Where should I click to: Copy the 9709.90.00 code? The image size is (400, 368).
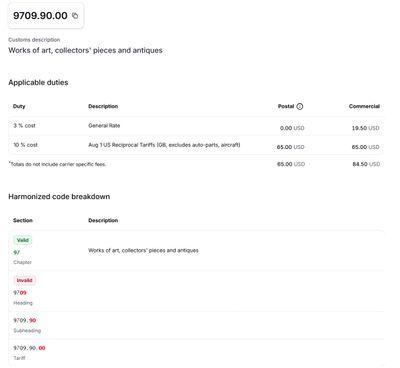click(75, 15)
